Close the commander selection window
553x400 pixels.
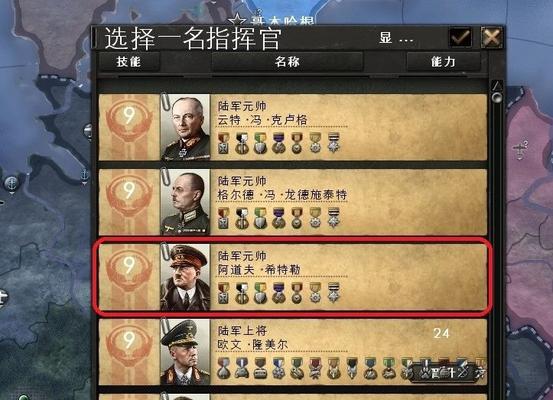coord(492,37)
